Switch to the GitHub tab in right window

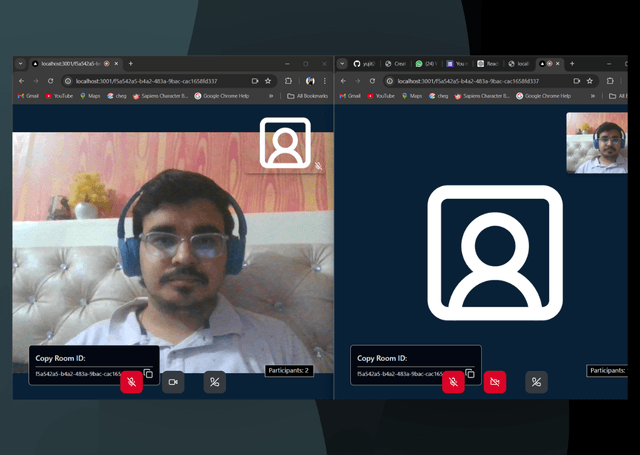[364, 64]
